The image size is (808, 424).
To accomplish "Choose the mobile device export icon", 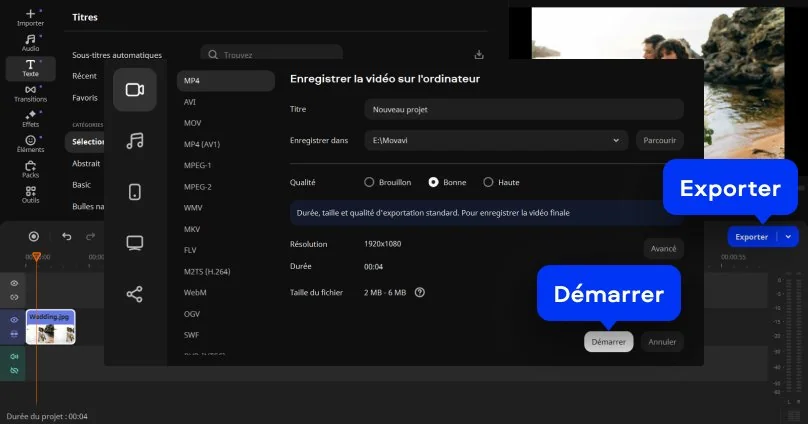I will click(135, 192).
